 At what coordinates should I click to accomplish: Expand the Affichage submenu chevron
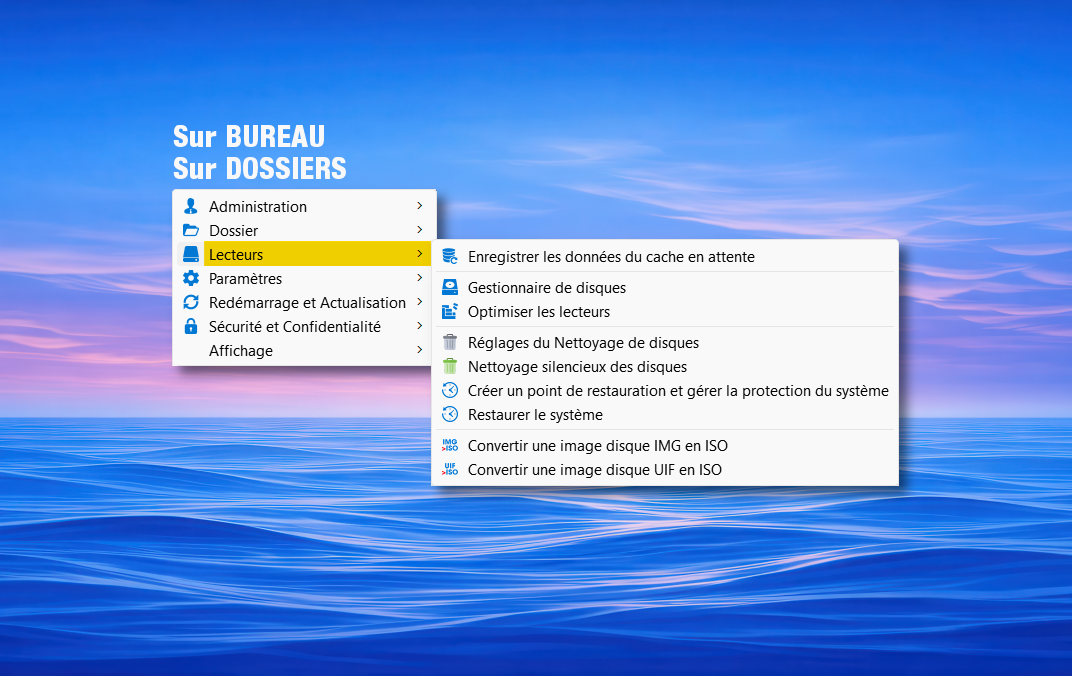420,350
